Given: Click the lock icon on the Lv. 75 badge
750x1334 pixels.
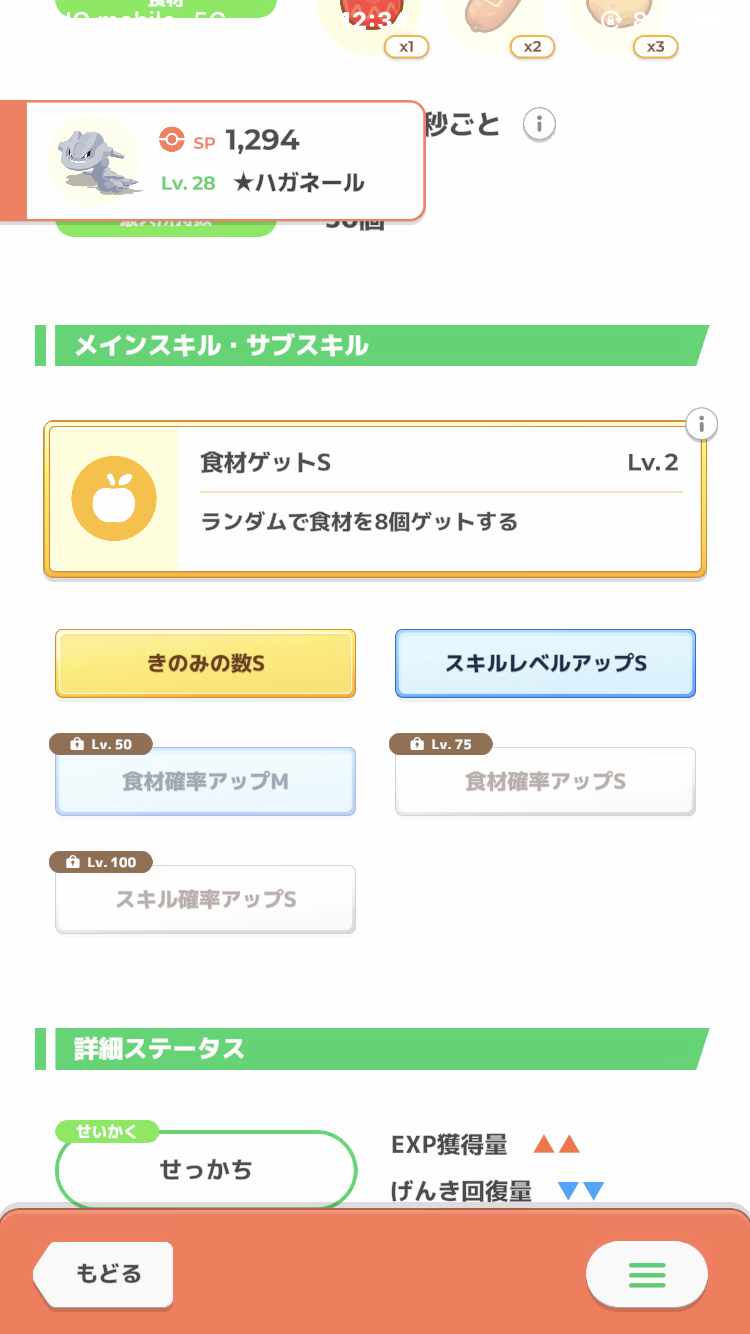Looking at the screenshot, I should (417, 744).
